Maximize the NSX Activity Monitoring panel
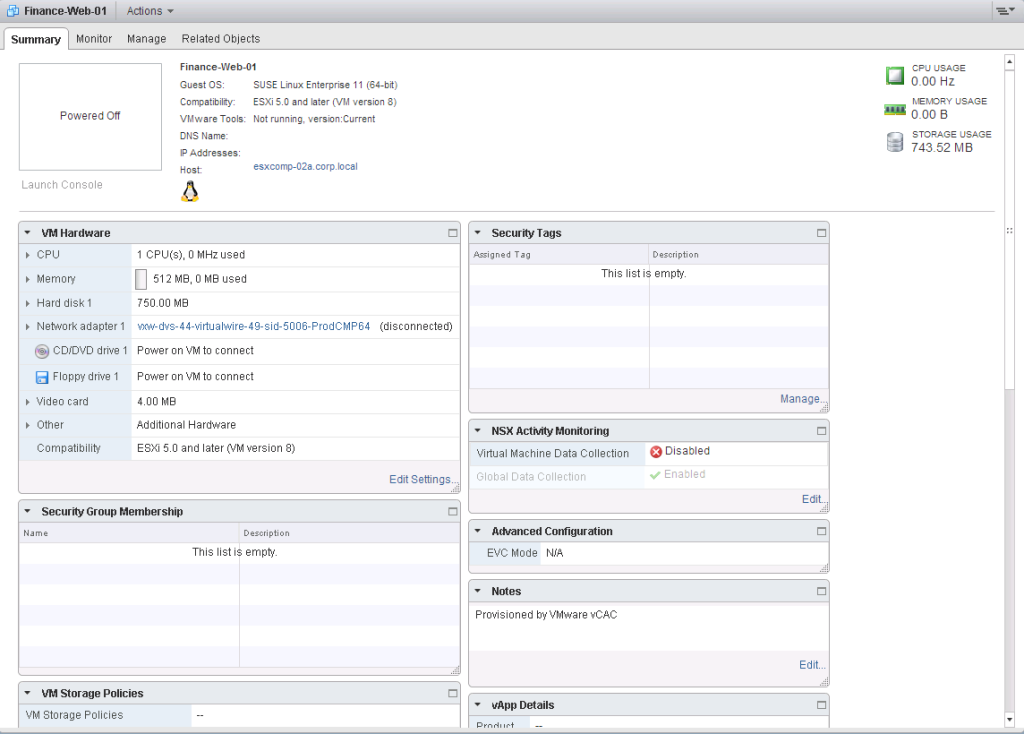Viewport: 1024px width, 734px height. tap(822, 431)
